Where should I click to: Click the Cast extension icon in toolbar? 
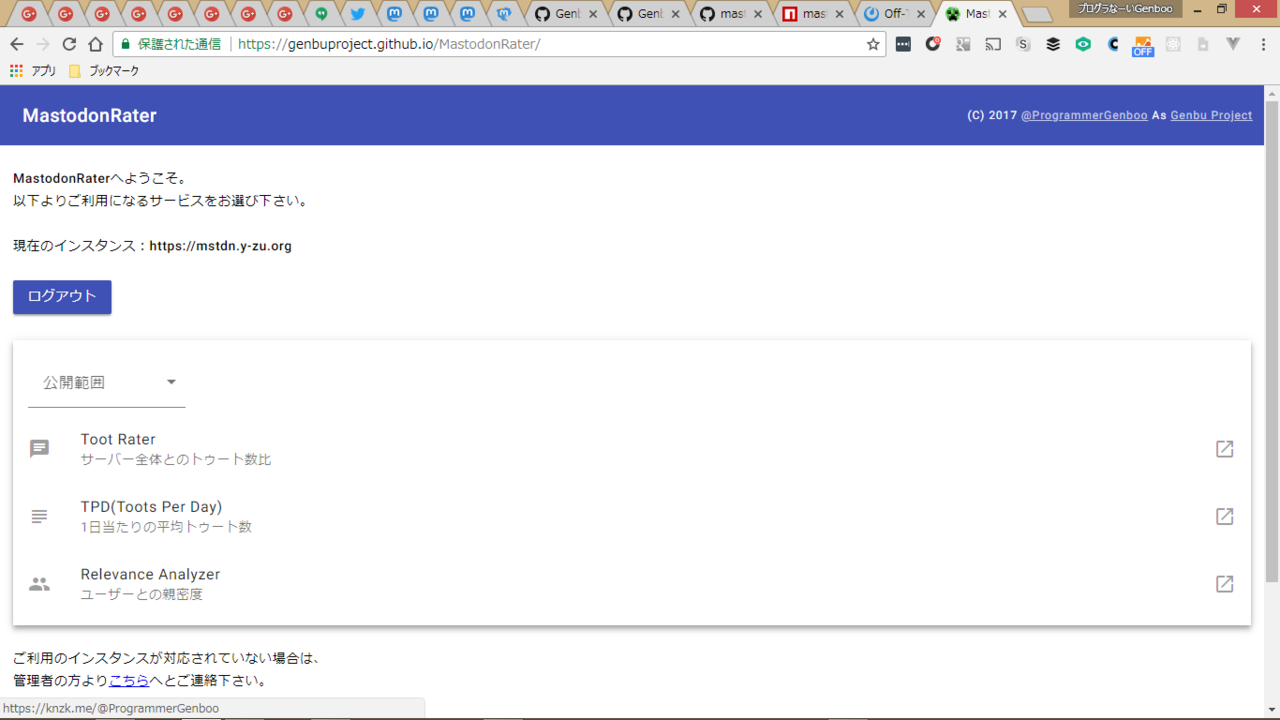tap(993, 44)
